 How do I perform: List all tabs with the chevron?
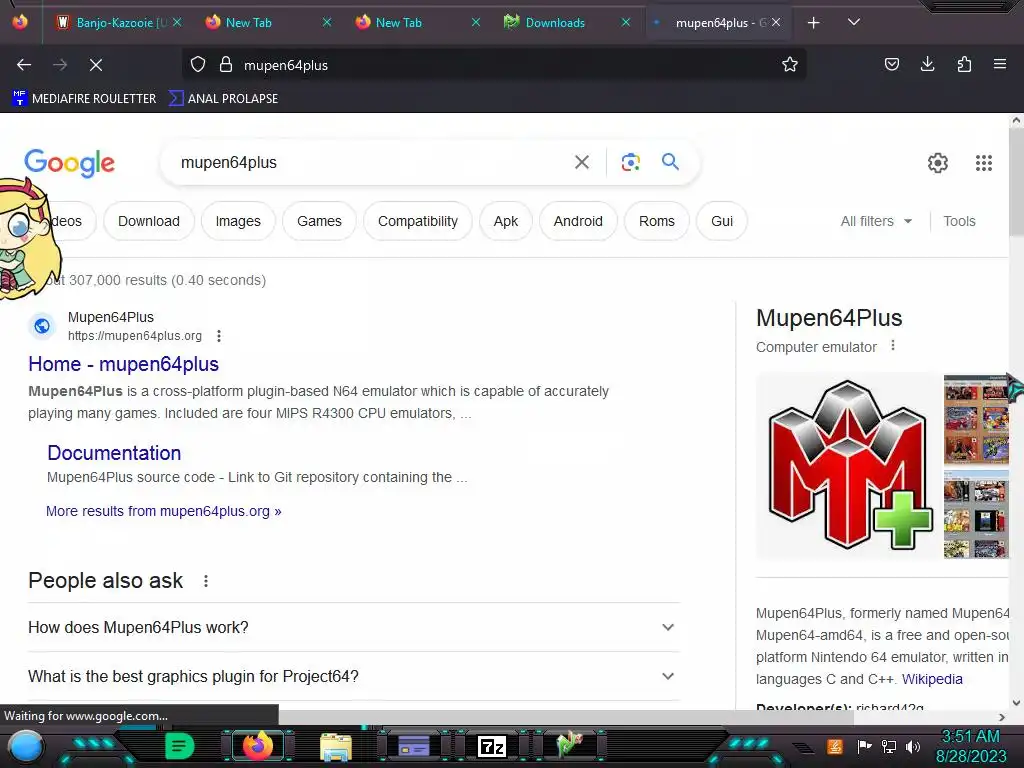point(854,22)
